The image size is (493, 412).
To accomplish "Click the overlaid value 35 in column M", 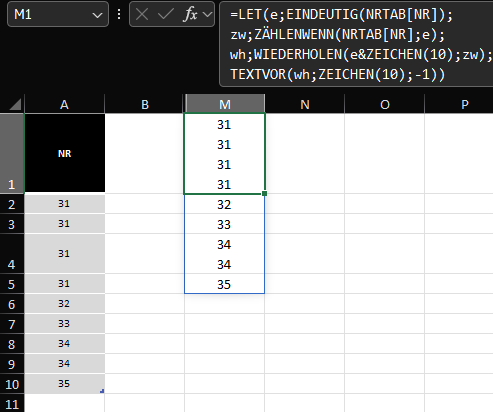I will click(x=224, y=284).
